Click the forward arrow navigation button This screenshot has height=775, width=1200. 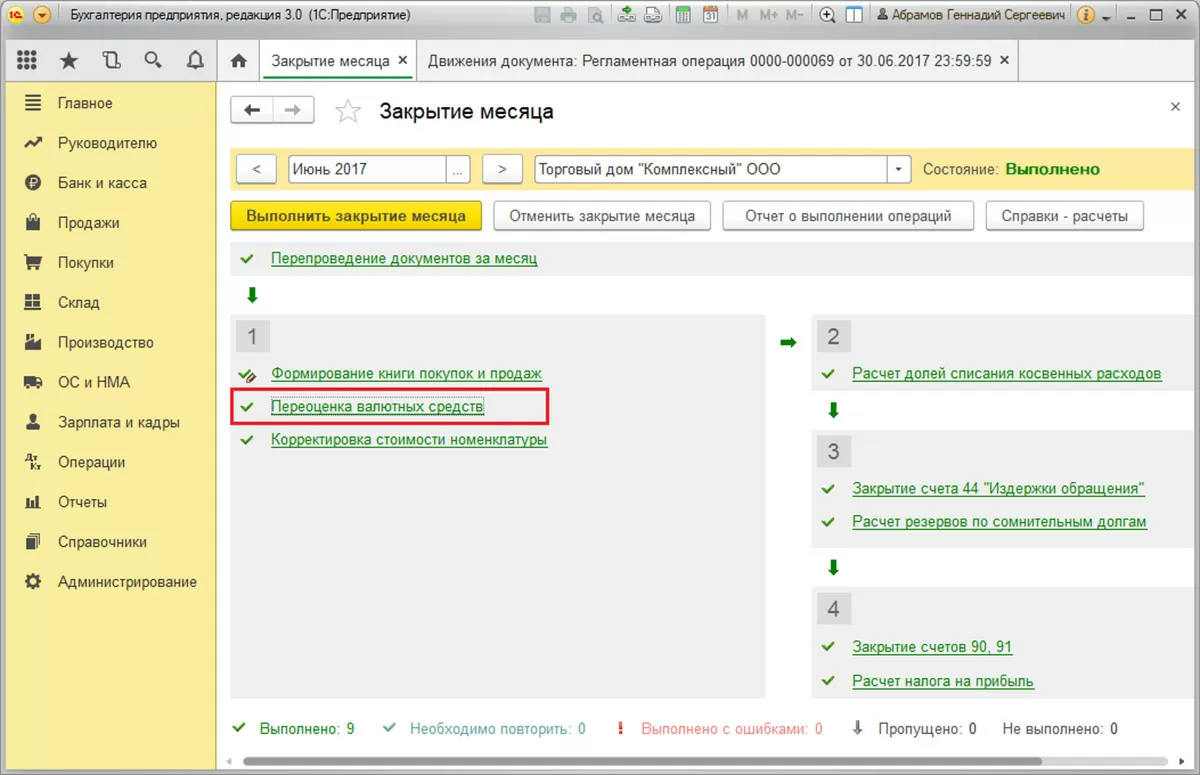coord(293,110)
